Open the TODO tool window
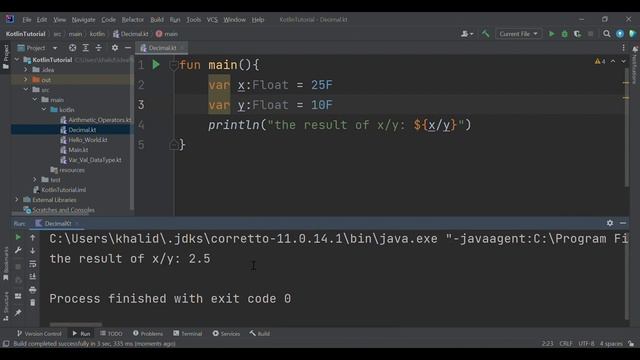The image size is (640, 360). [111, 333]
